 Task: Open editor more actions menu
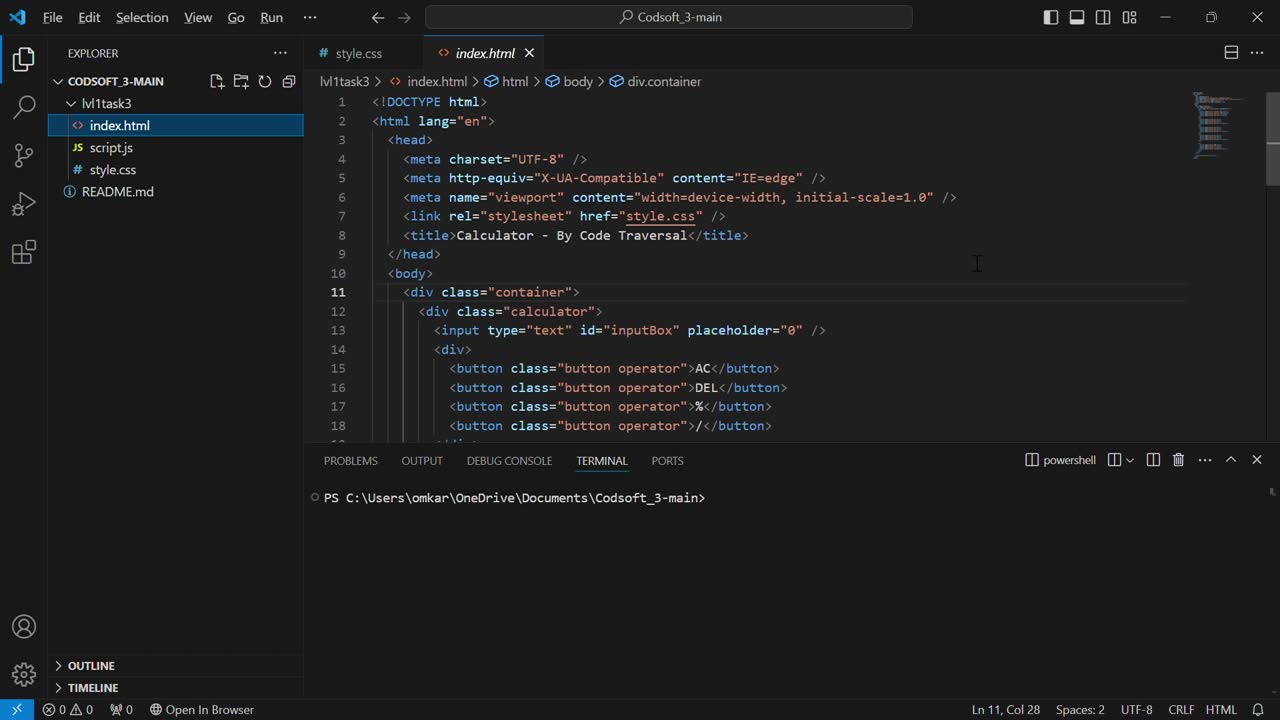coord(1258,53)
